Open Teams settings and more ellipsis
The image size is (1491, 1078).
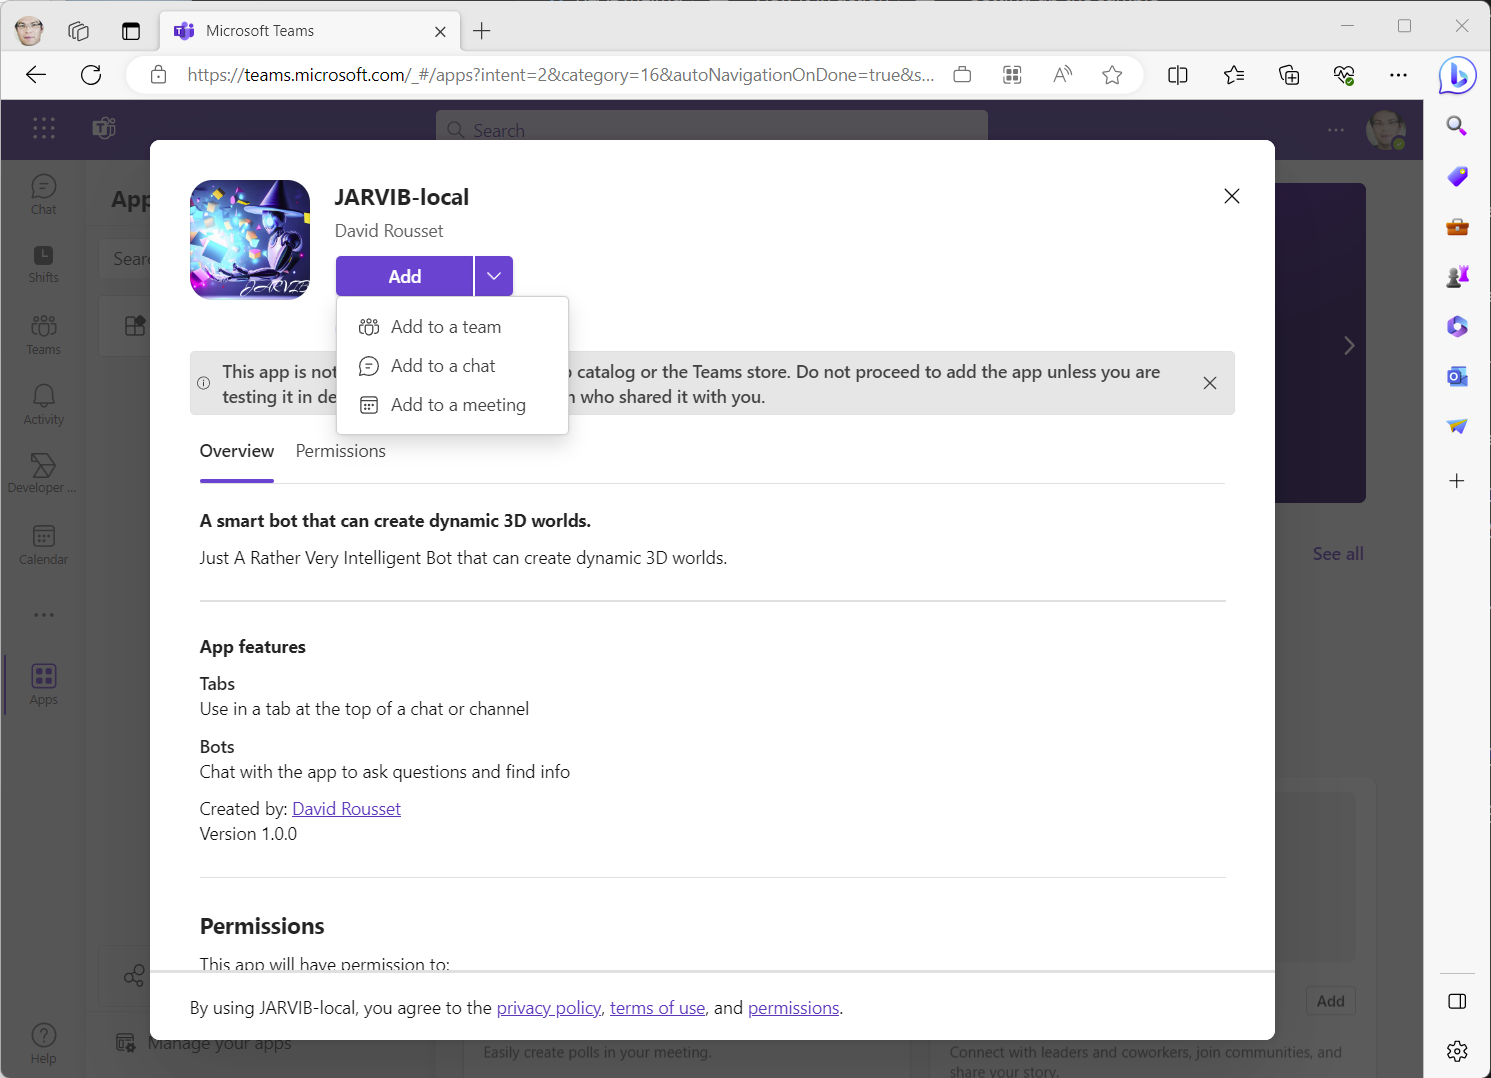coord(1336,129)
